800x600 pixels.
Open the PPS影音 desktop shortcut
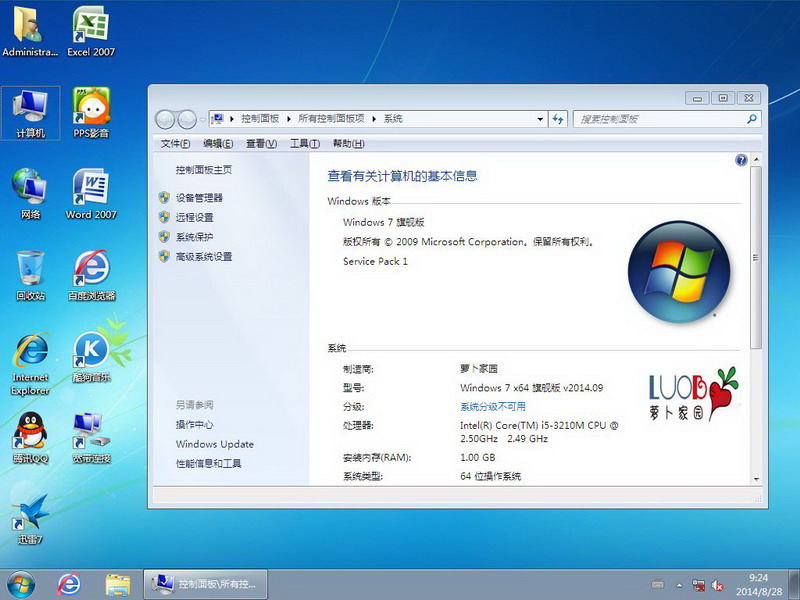(x=91, y=113)
